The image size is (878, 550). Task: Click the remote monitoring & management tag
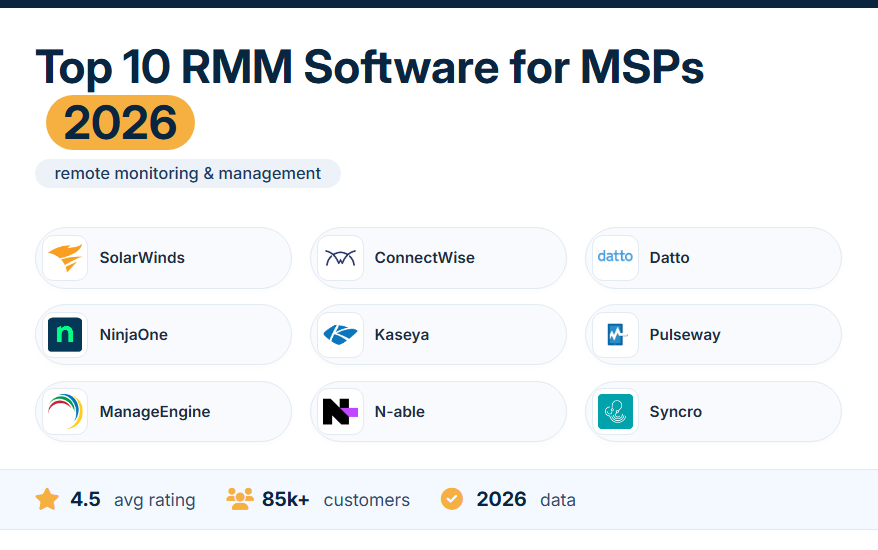[x=188, y=174]
